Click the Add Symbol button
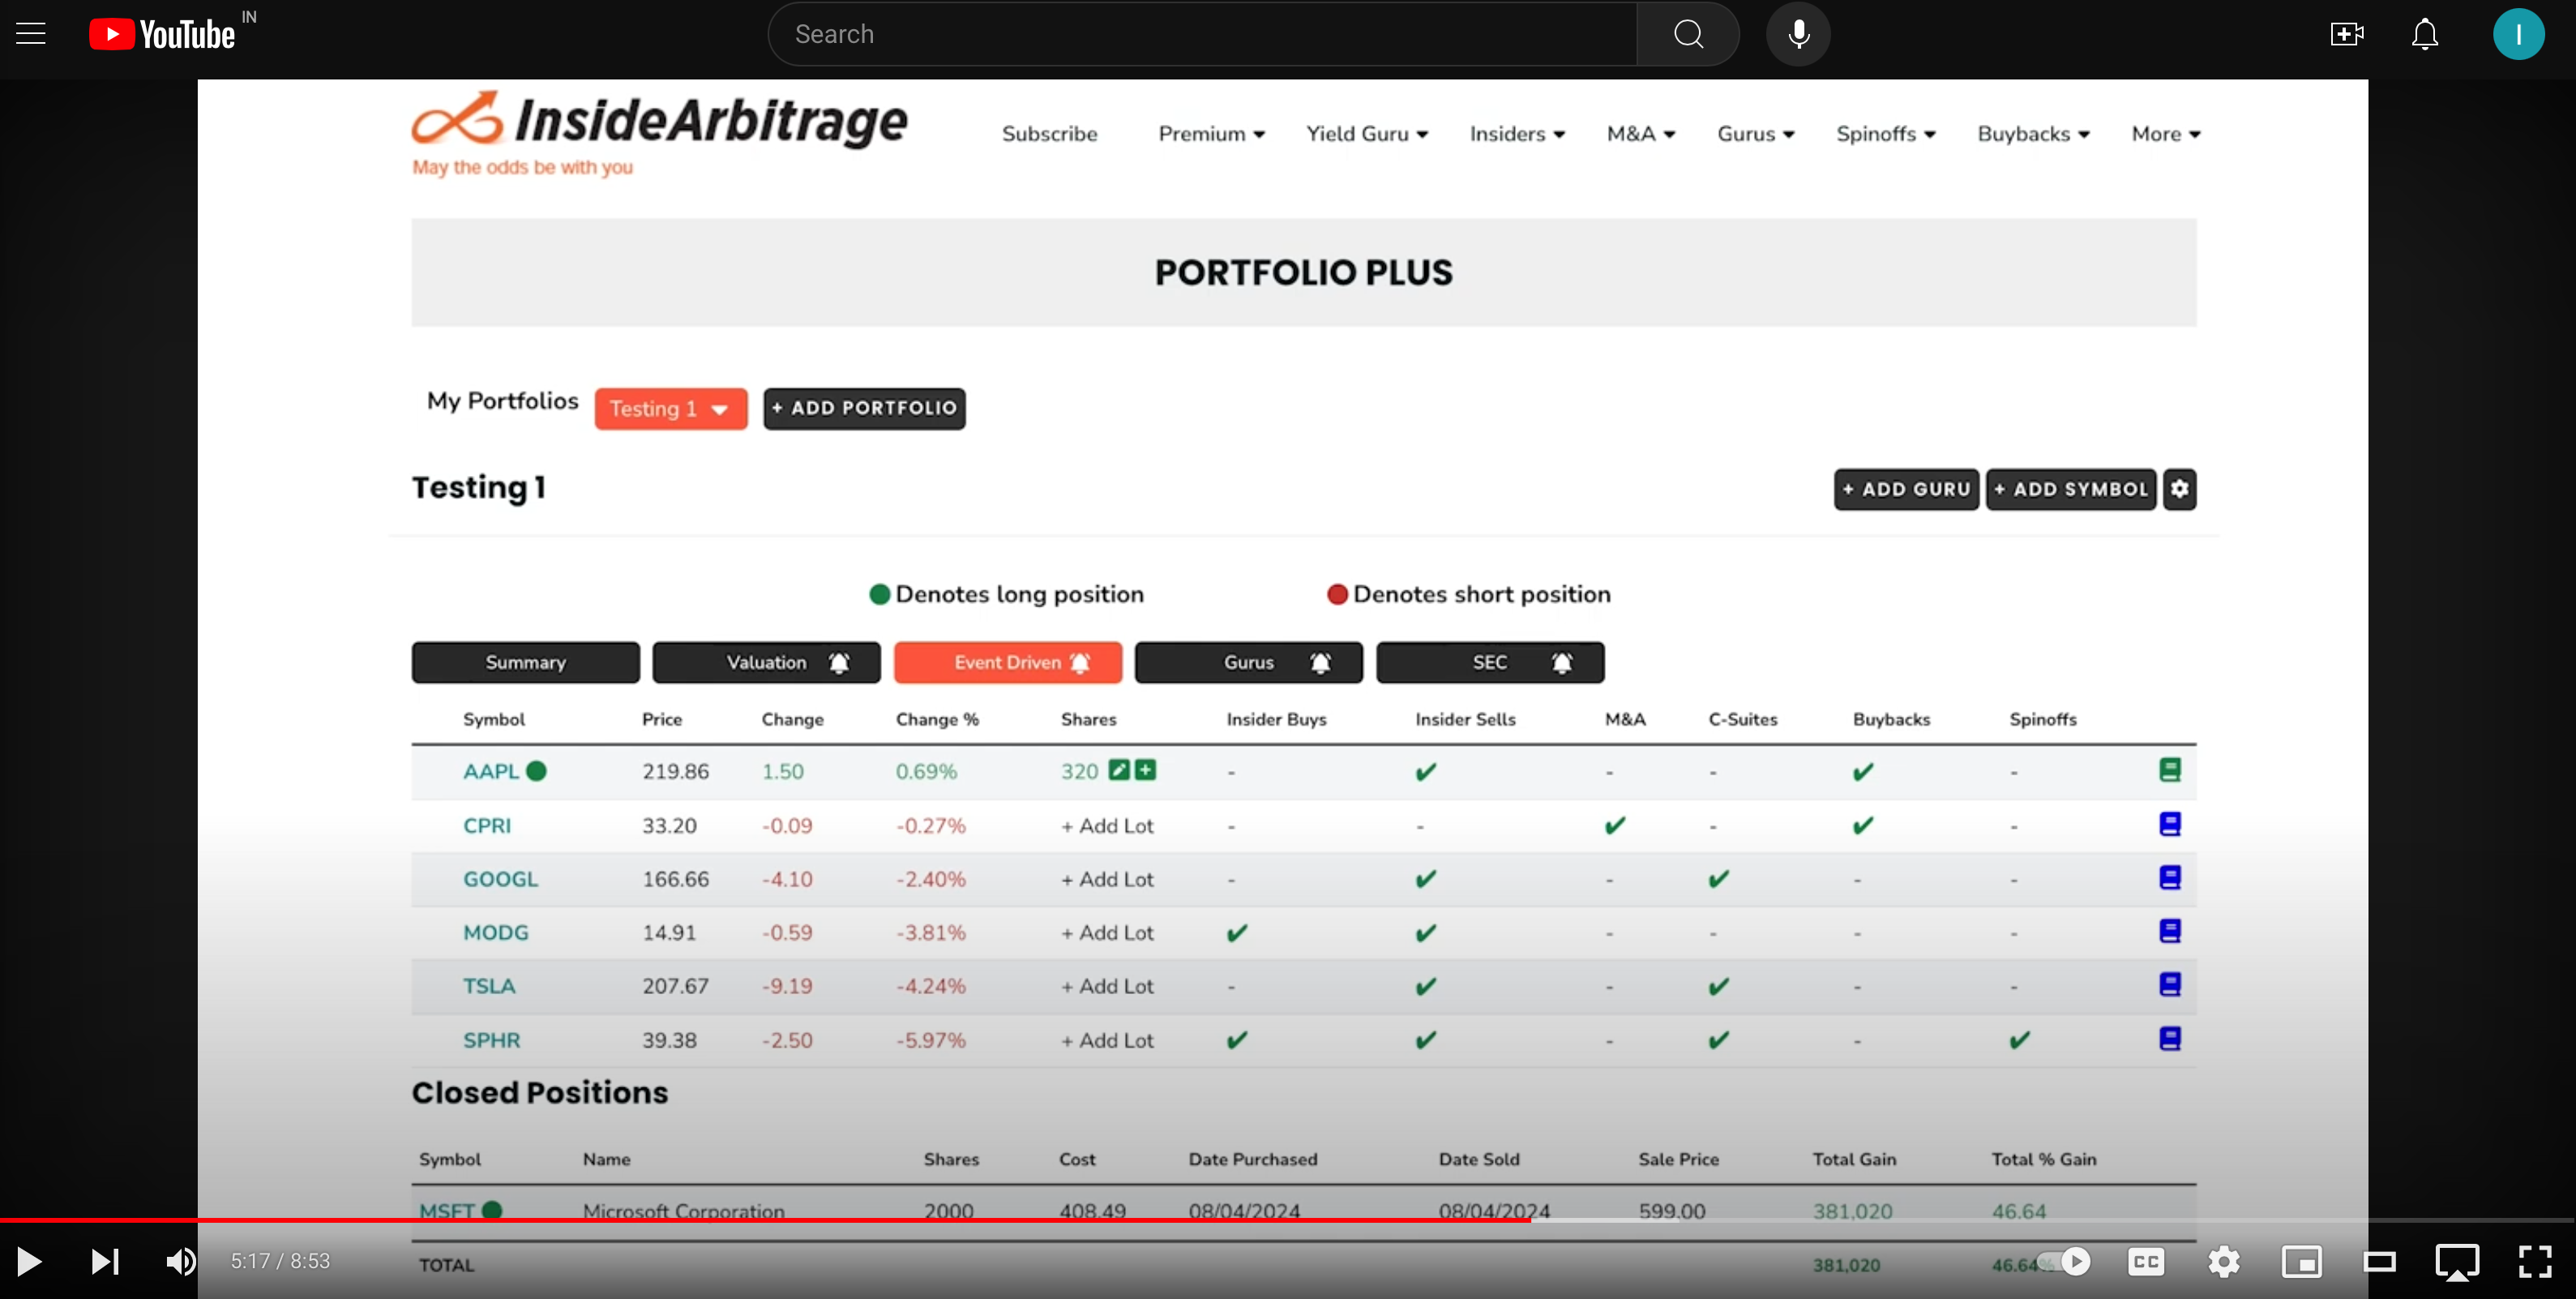Viewport: 2576px width, 1299px height. (x=2070, y=489)
